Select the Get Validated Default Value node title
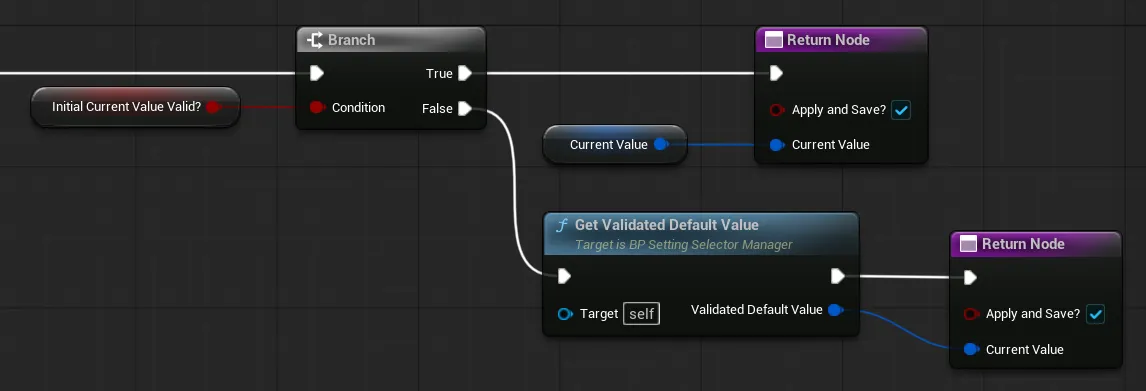This screenshot has height=391, width=1146. tap(667, 225)
